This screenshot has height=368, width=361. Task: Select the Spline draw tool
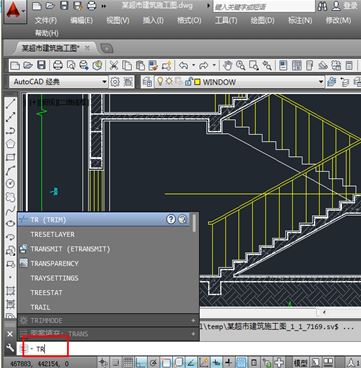pyautogui.click(x=11, y=210)
